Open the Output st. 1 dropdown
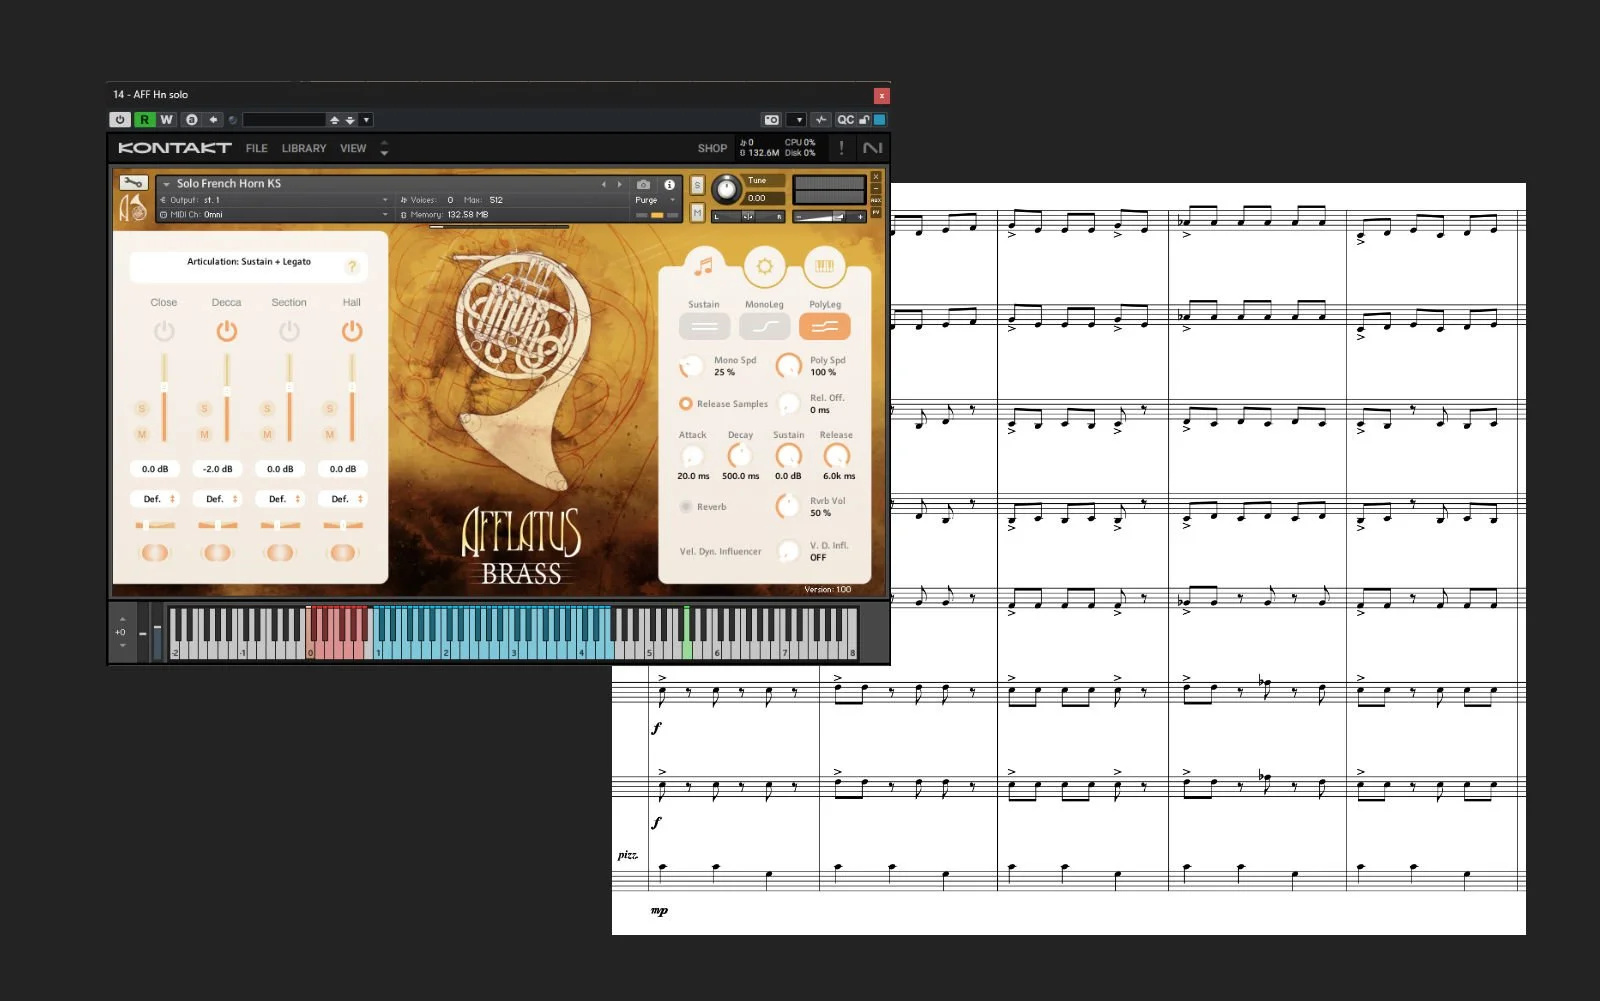This screenshot has height=1001, width=1600. 274,200
